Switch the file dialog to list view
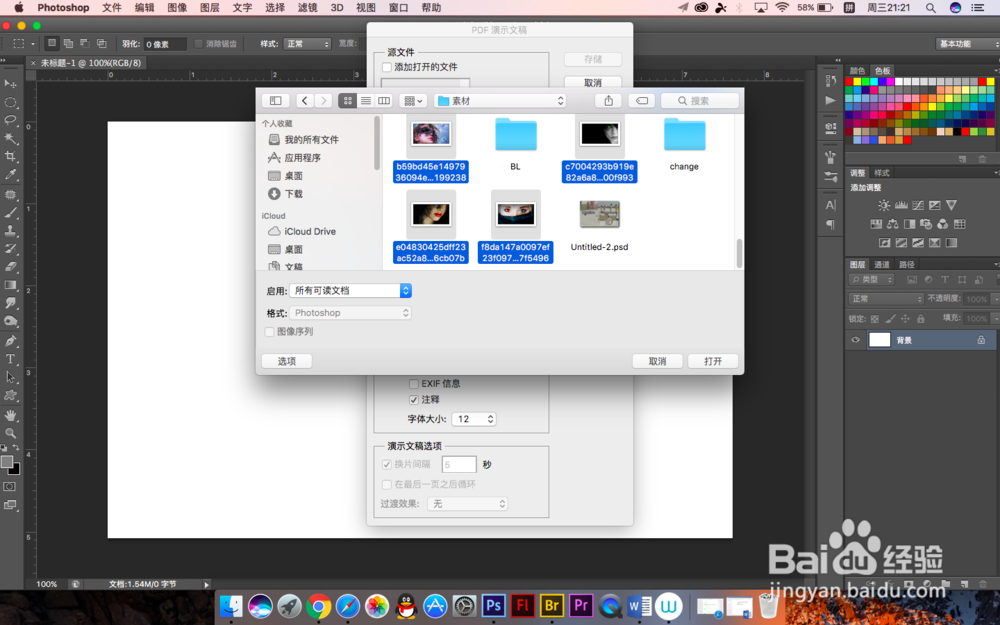Screen dimensions: 1000x625 (x=366, y=100)
